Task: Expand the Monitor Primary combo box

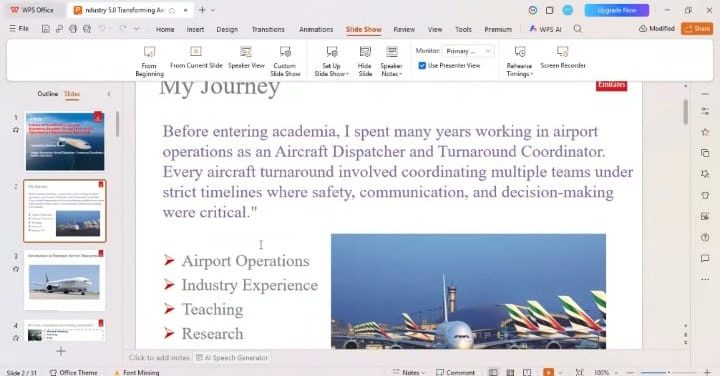Action: (x=468, y=51)
